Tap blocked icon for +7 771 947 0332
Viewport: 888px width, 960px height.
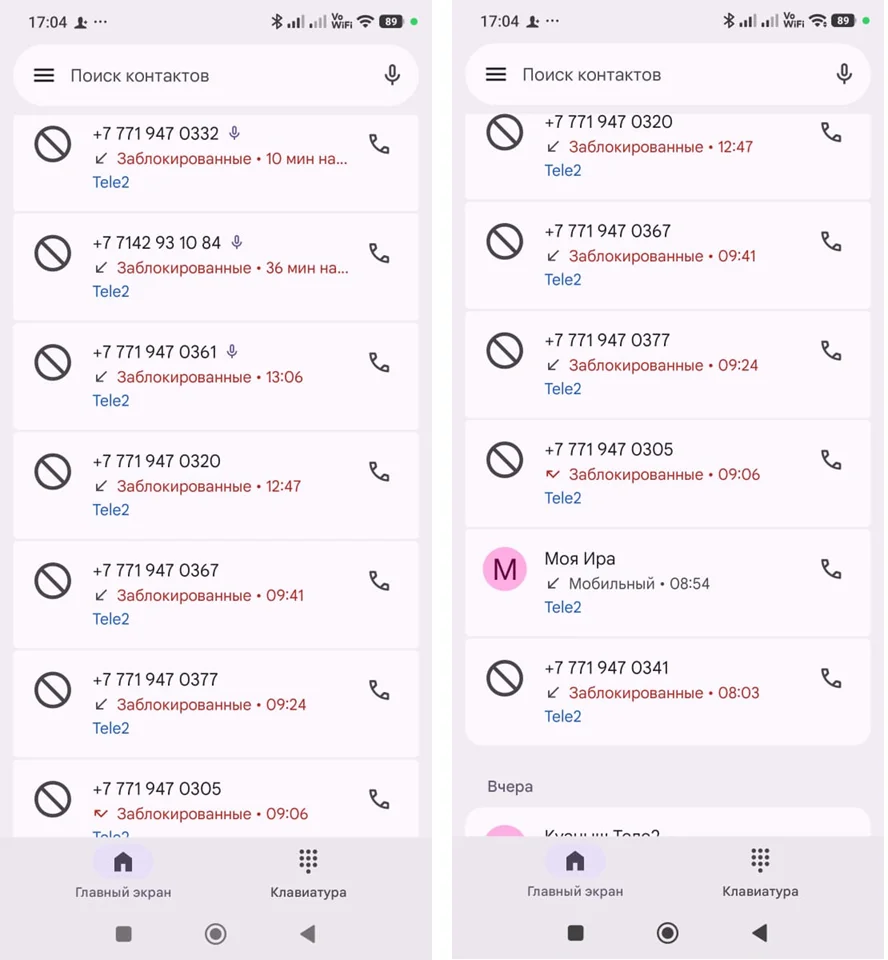(52, 145)
